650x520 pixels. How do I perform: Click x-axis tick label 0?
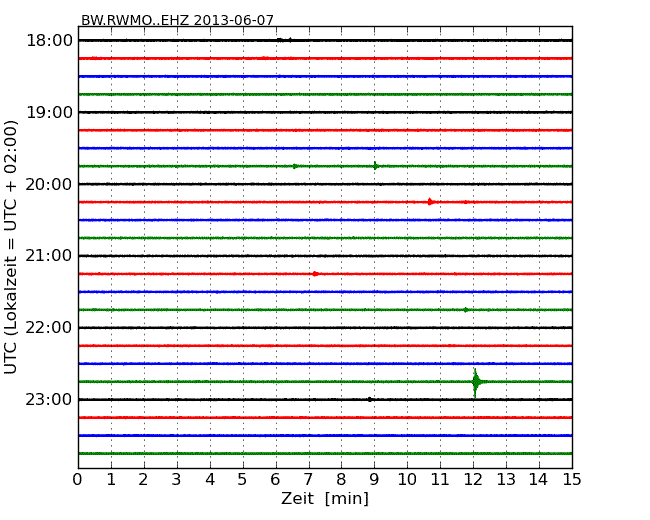click(78, 480)
